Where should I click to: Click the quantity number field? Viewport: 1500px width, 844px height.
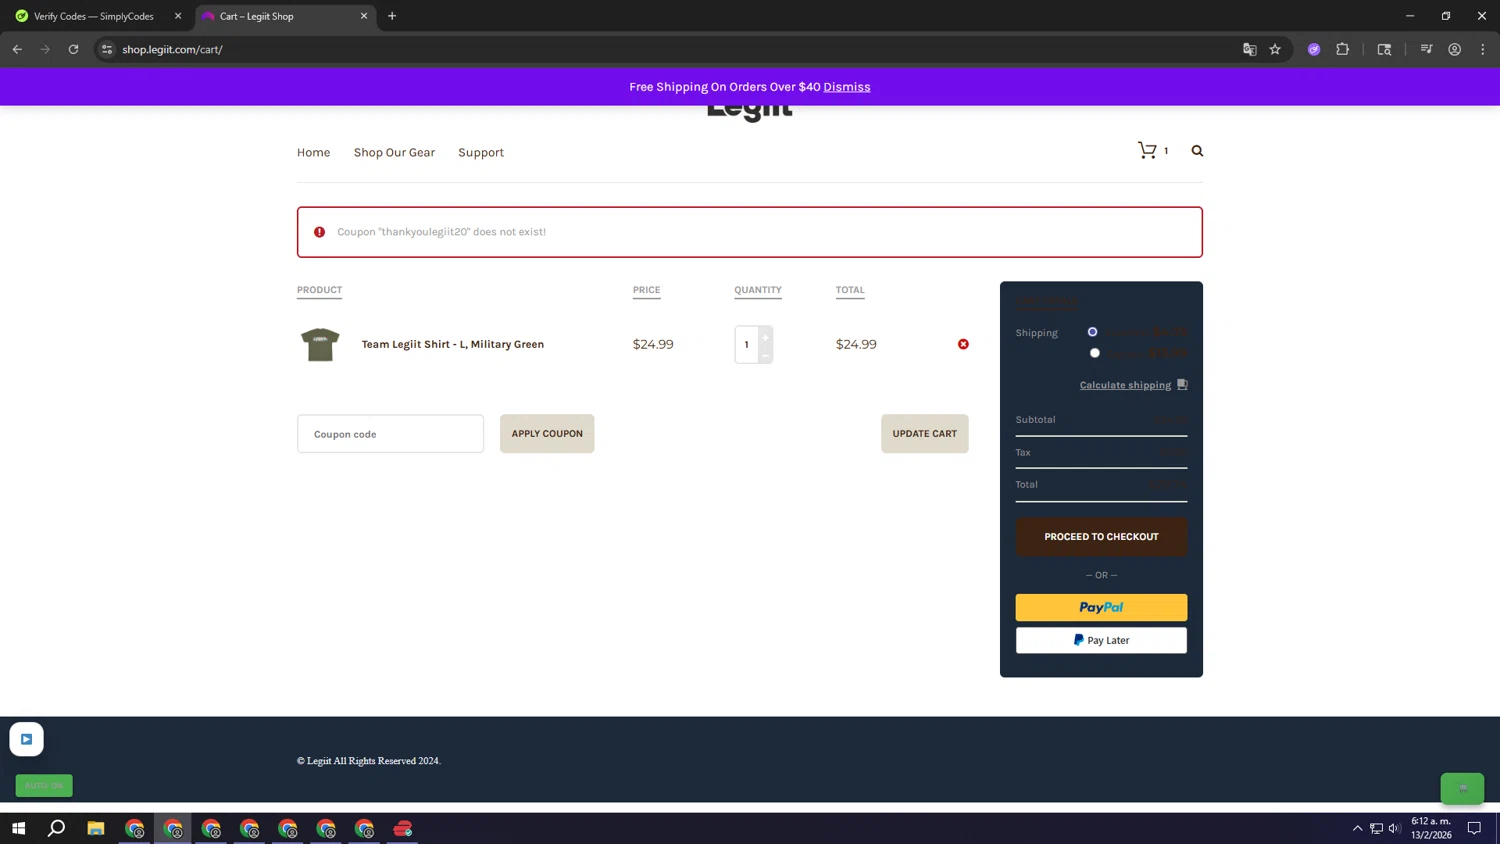pyautogui.click(x=746, y=345)
